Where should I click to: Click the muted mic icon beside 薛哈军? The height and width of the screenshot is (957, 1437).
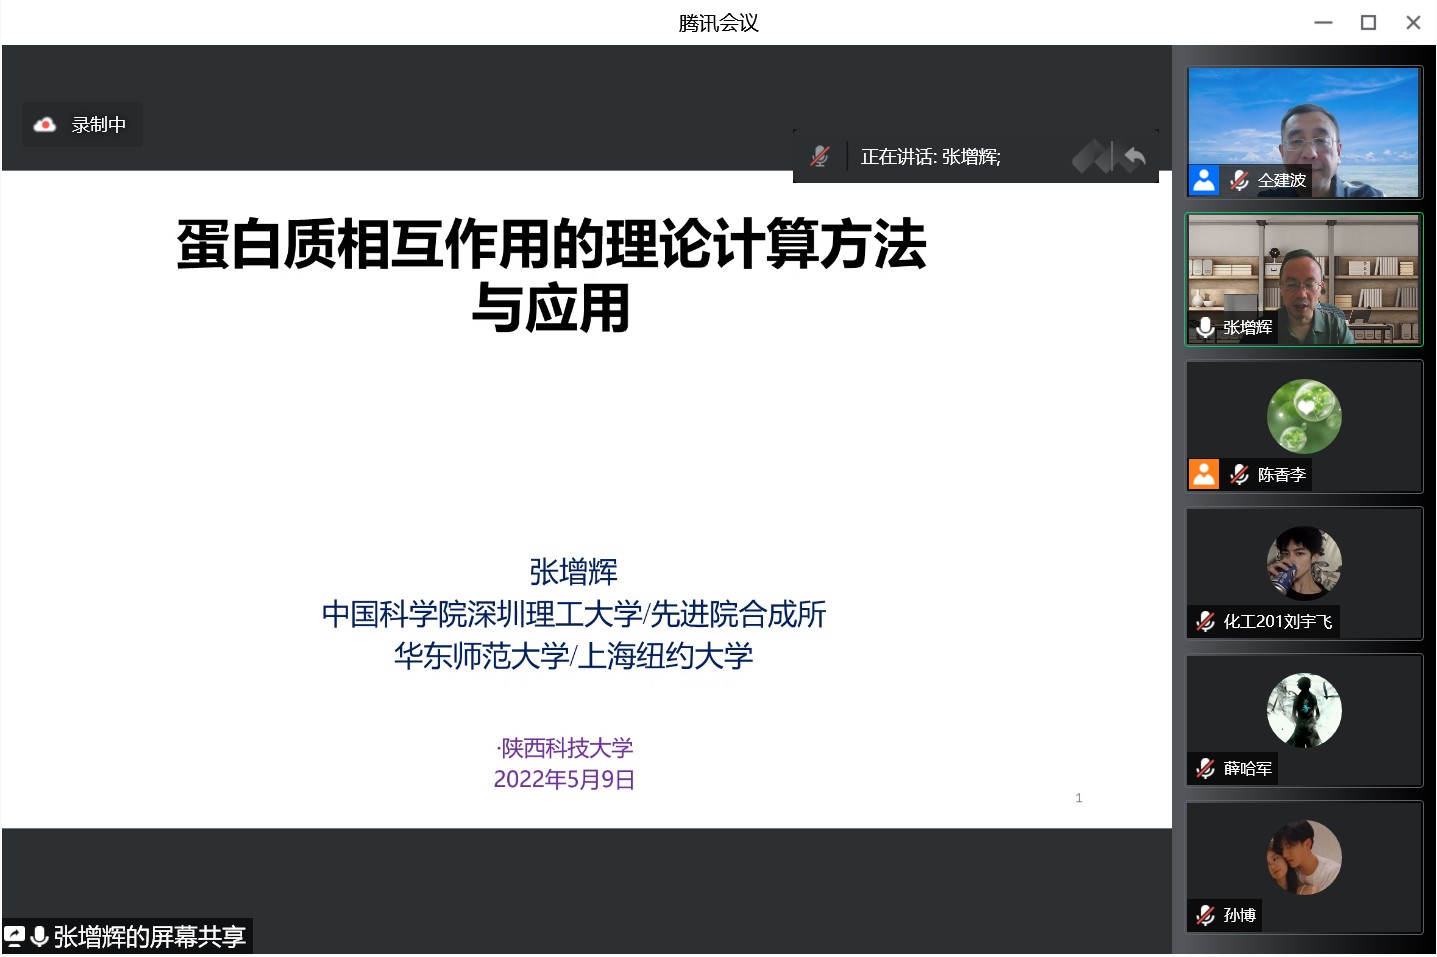[1206, 768]
